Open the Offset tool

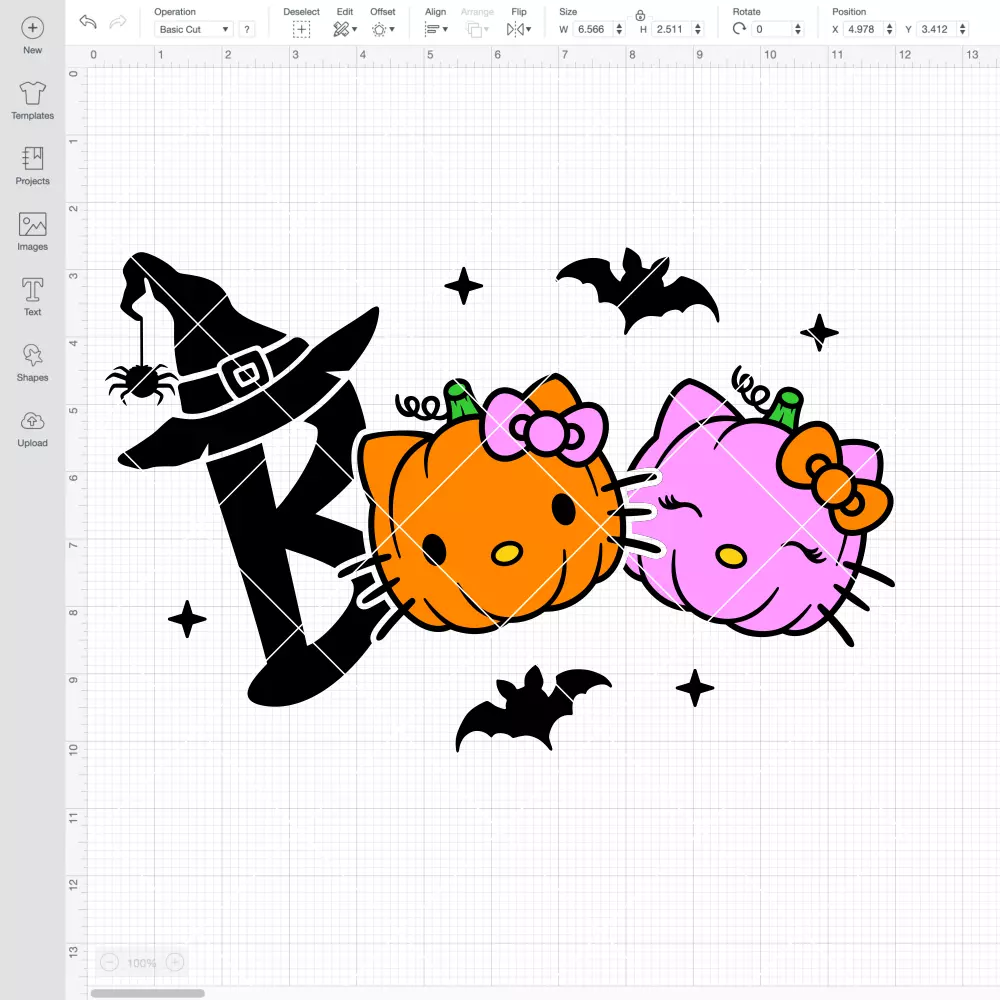click(x=383, y=29)
